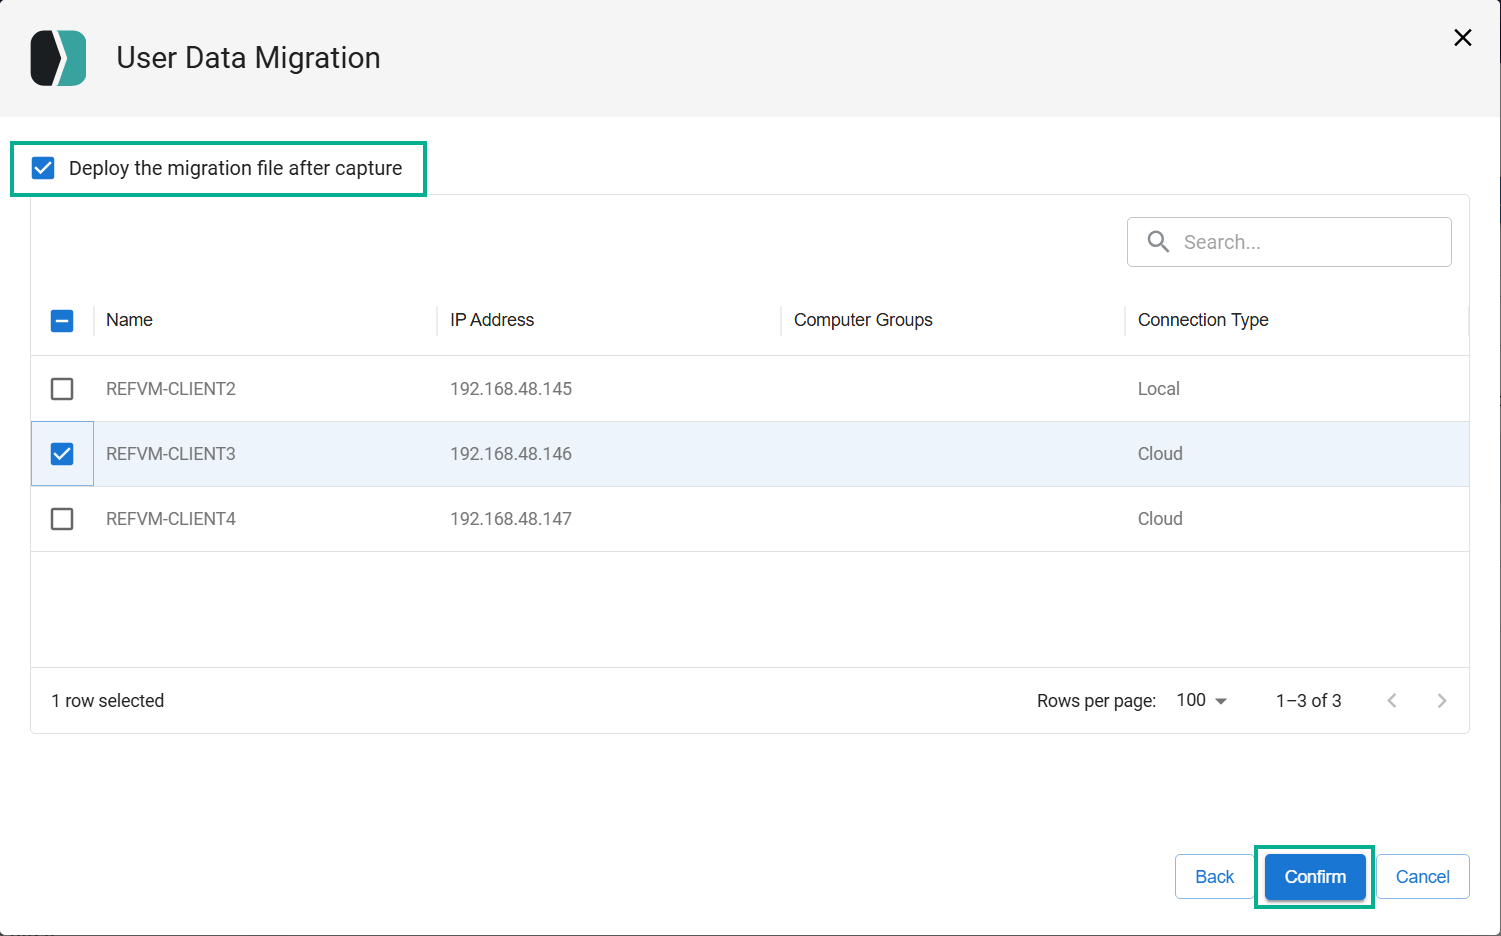Click the search magnifier icon
The height and width of the screenshot is (936, 1501).
click(x=1158, y=242)
